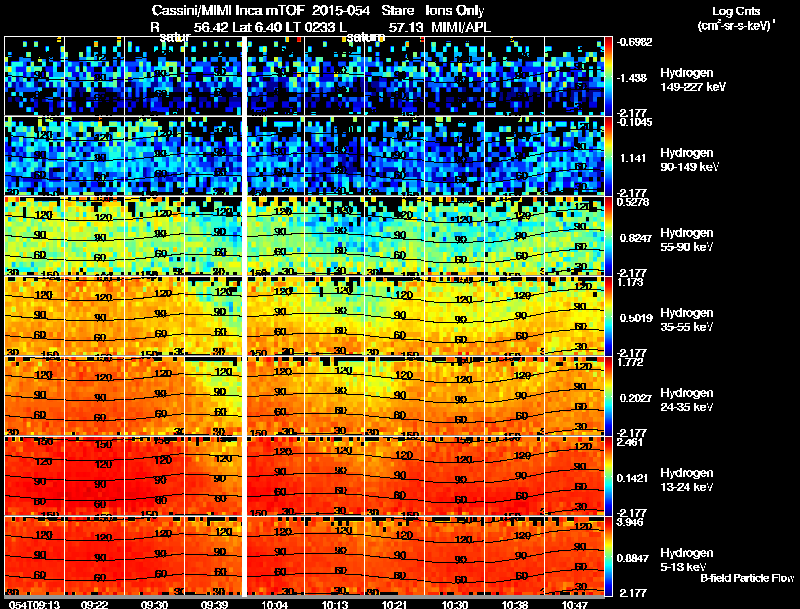
Task: Click the 'Hydrogen 90-149 keV' label
Action: point(689,160)
